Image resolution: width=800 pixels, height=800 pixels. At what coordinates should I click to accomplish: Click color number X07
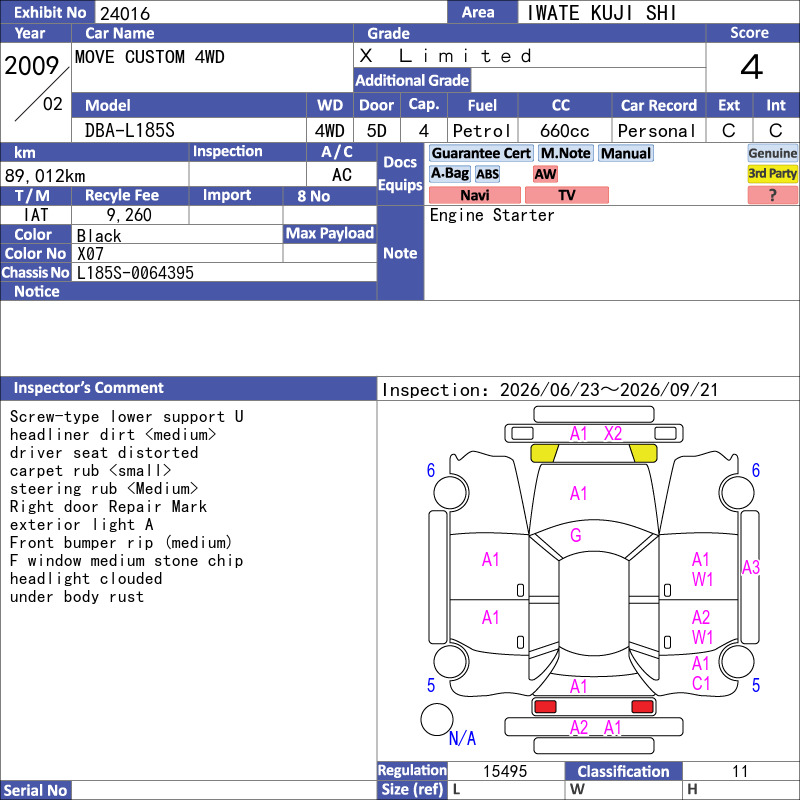point(90,254)
